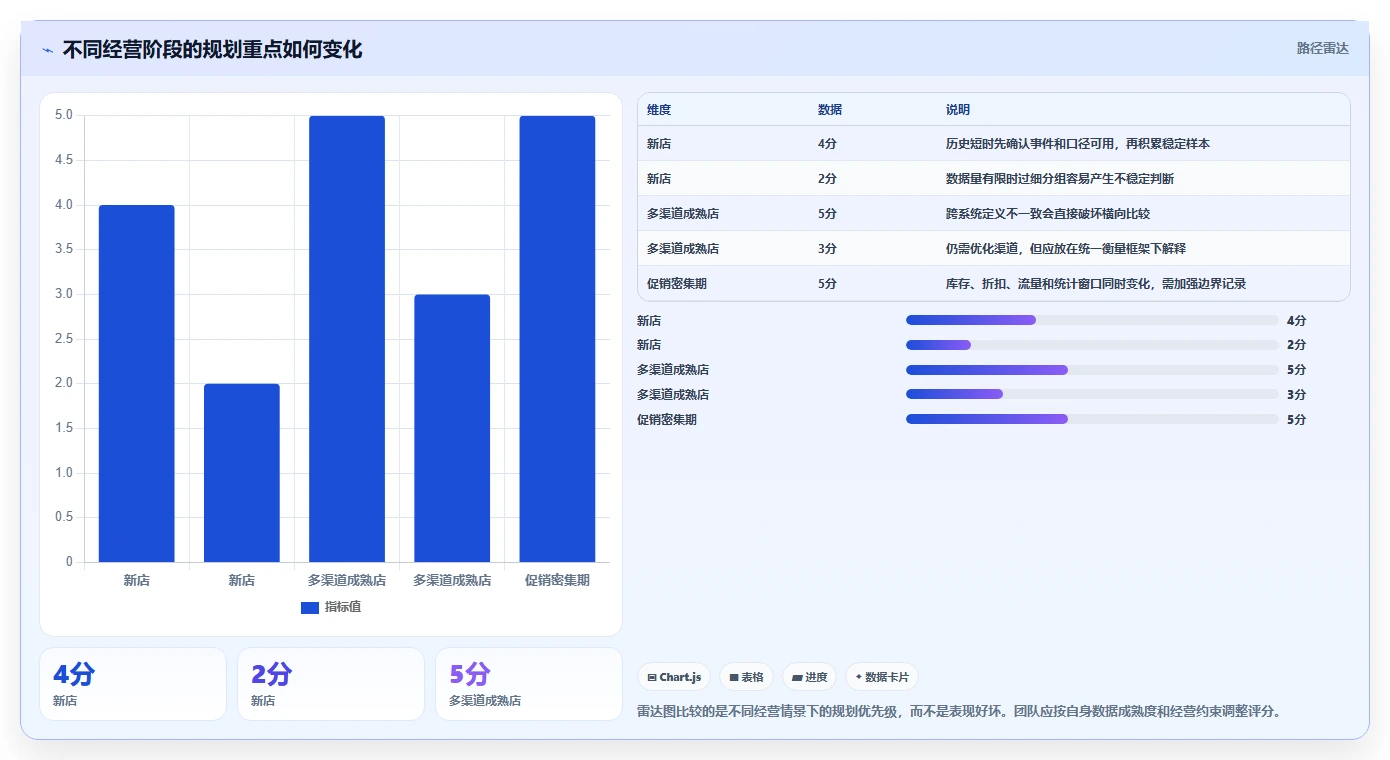Click the progress bar labeled 2分

(x=1092, y=345)
